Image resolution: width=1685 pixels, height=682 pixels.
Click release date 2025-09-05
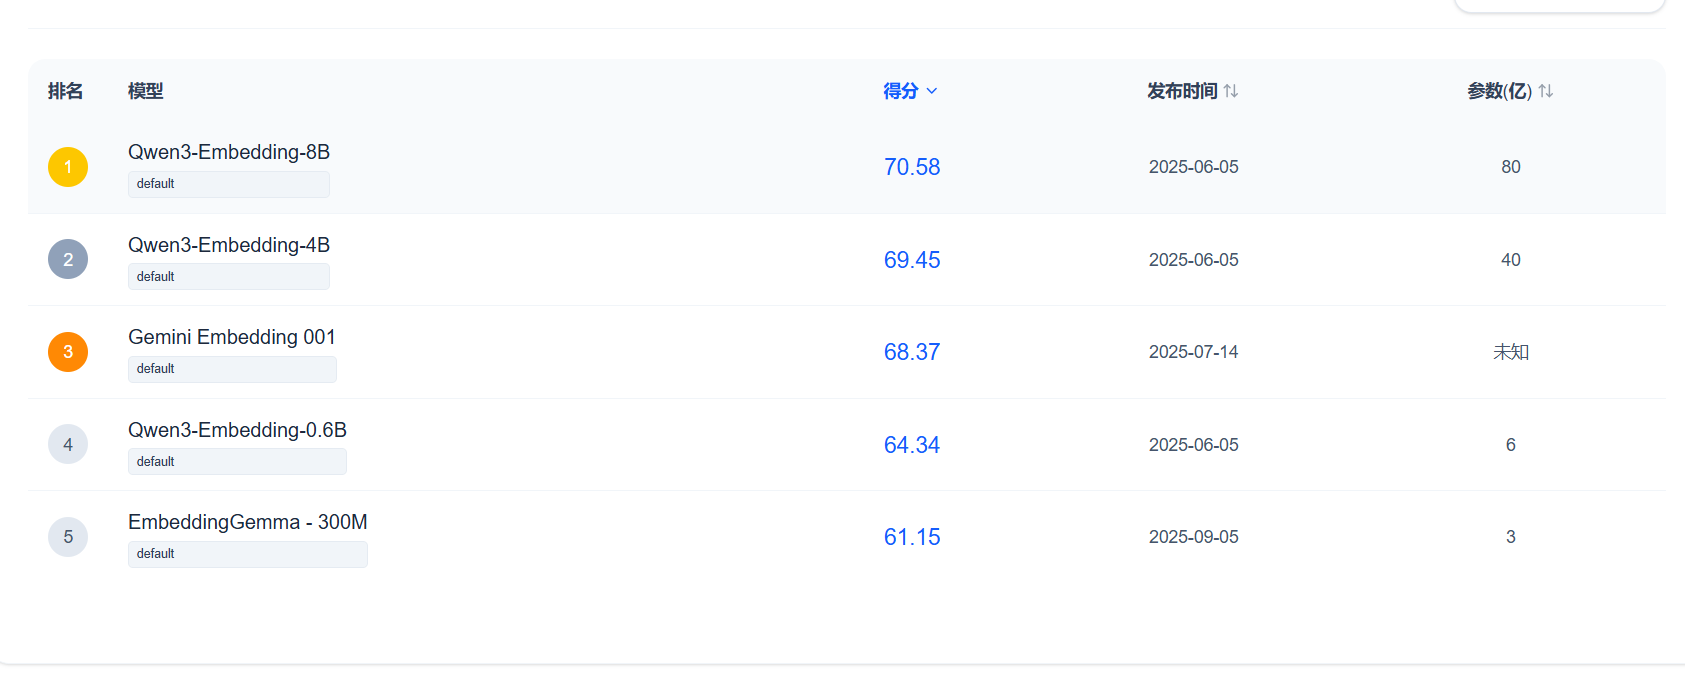tap(1193, 537)
